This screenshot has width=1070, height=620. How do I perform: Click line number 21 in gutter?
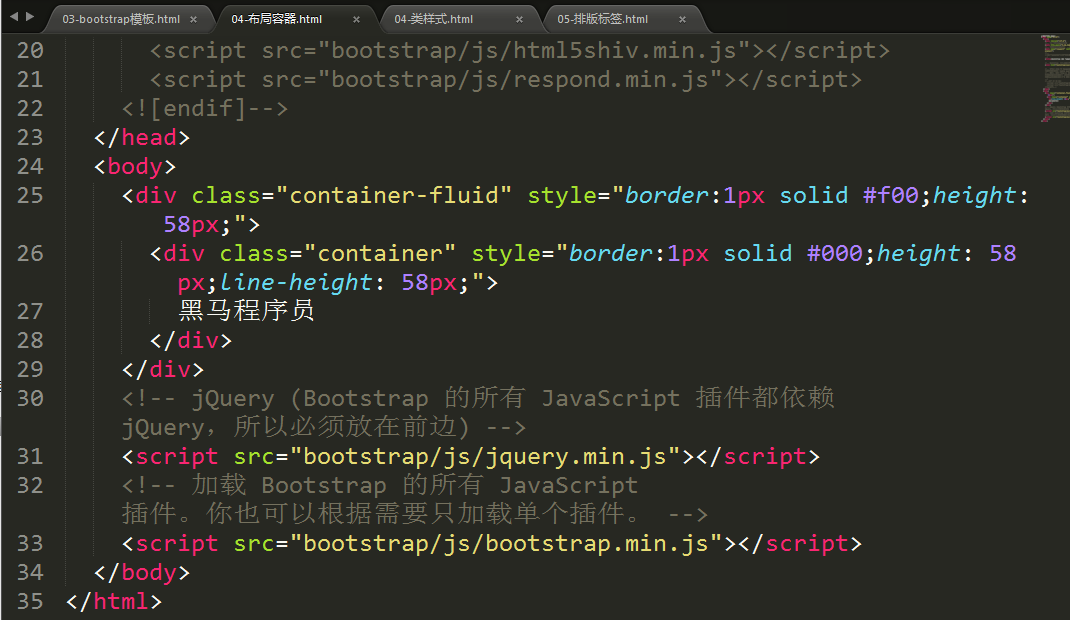(x=30, y=80)
